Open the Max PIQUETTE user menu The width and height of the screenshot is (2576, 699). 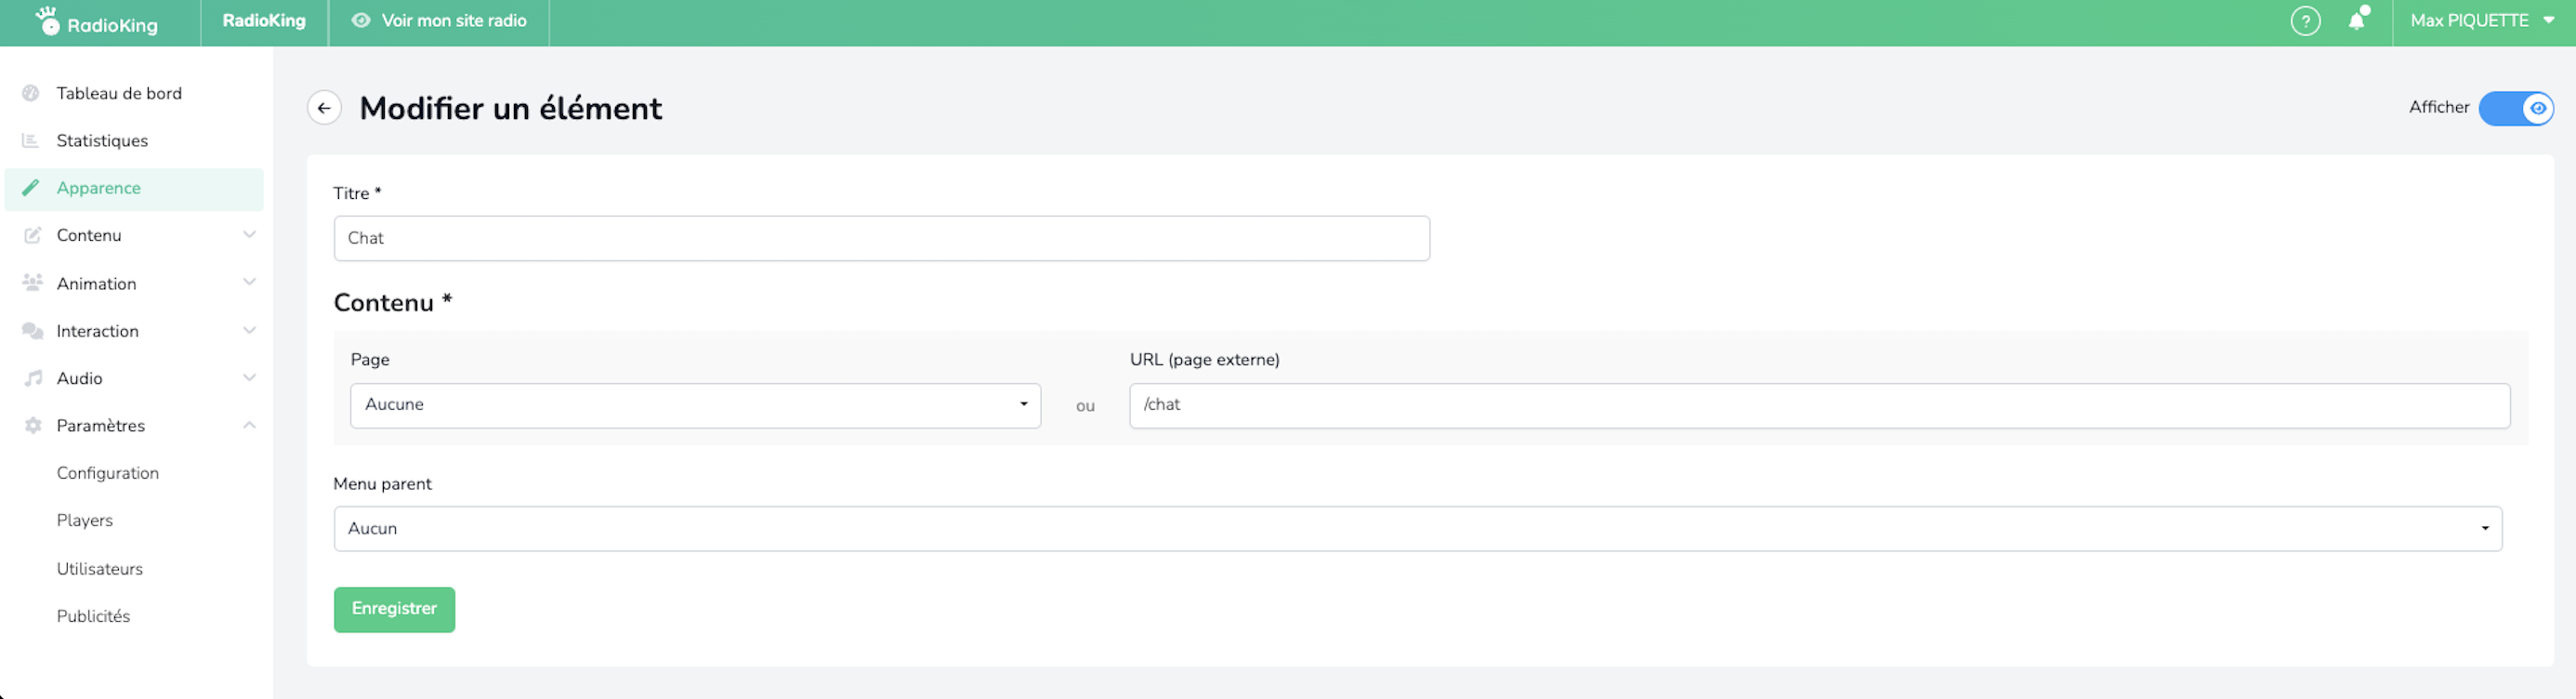click(x=2481, y=21)
